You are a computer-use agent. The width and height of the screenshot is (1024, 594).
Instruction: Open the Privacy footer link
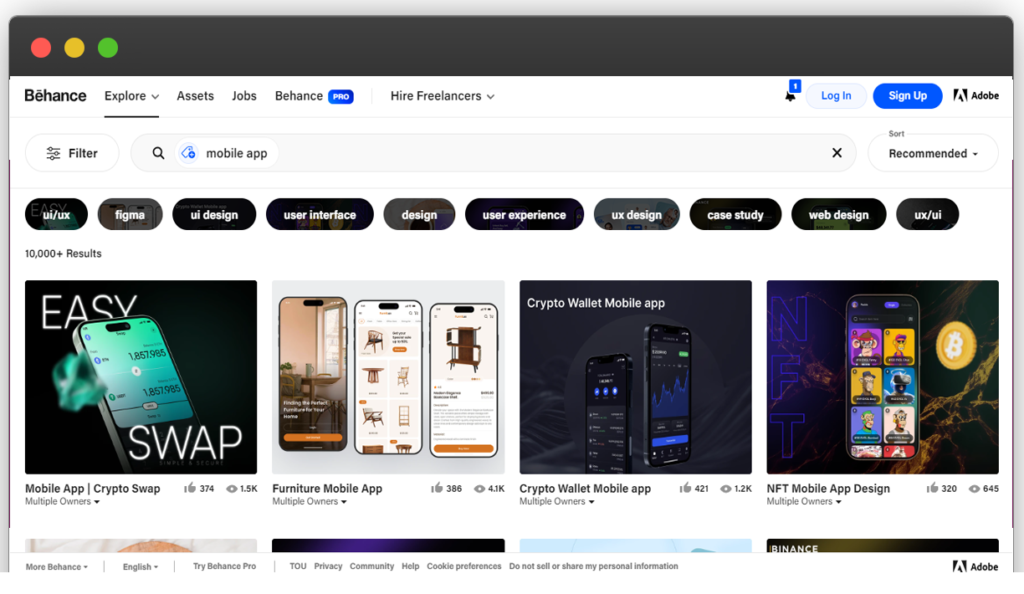coord(328,567)
